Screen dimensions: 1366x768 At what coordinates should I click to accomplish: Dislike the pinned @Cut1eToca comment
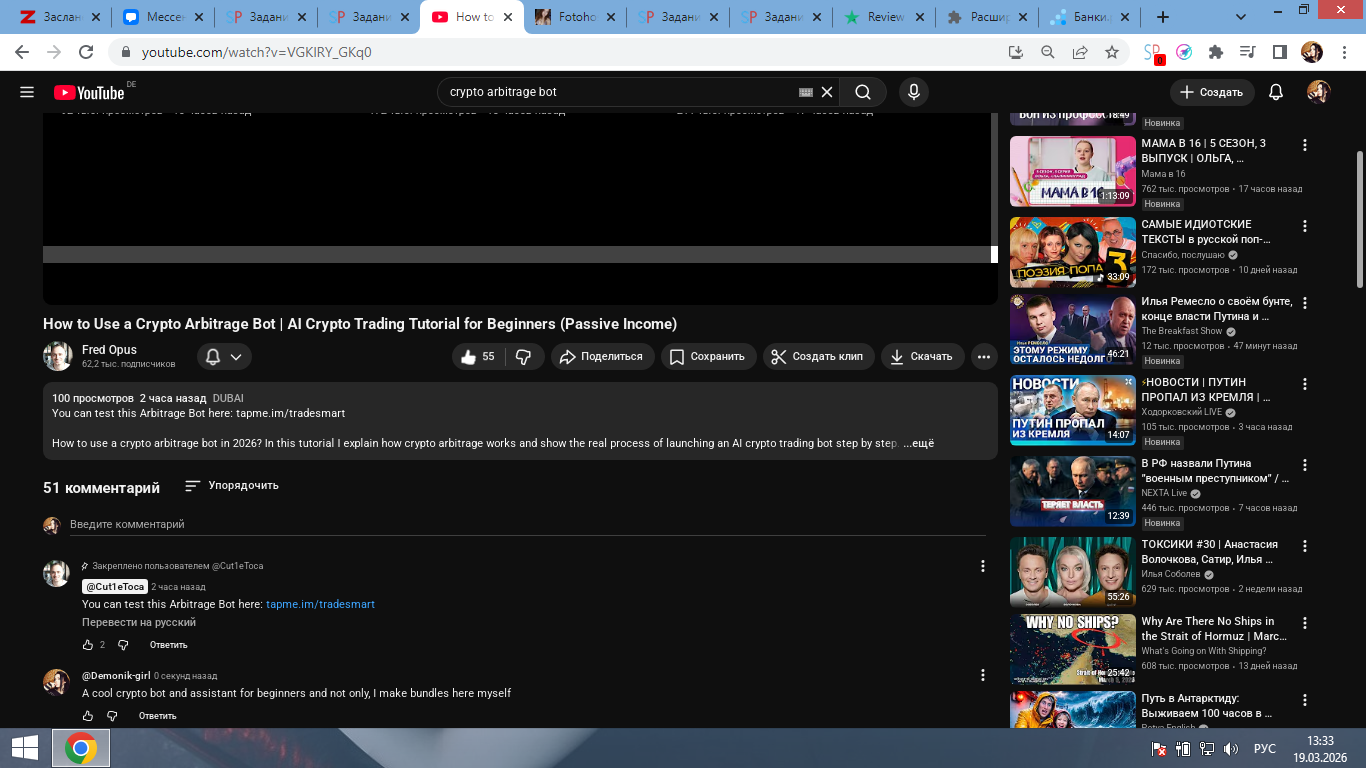tap(123, 645)
